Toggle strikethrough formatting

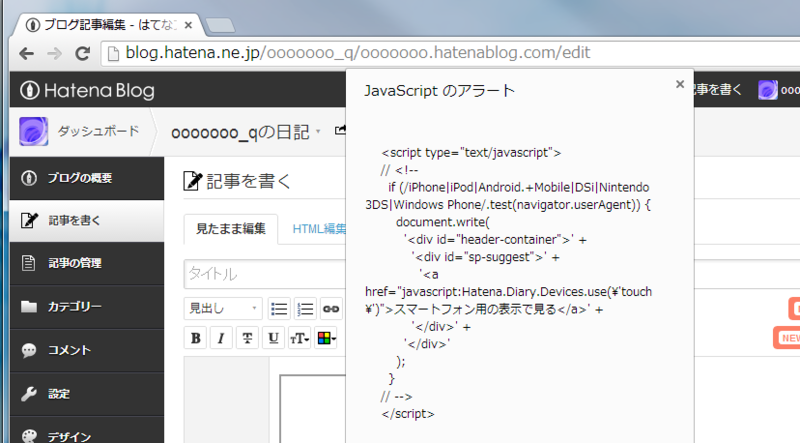[x=247, y=338]
